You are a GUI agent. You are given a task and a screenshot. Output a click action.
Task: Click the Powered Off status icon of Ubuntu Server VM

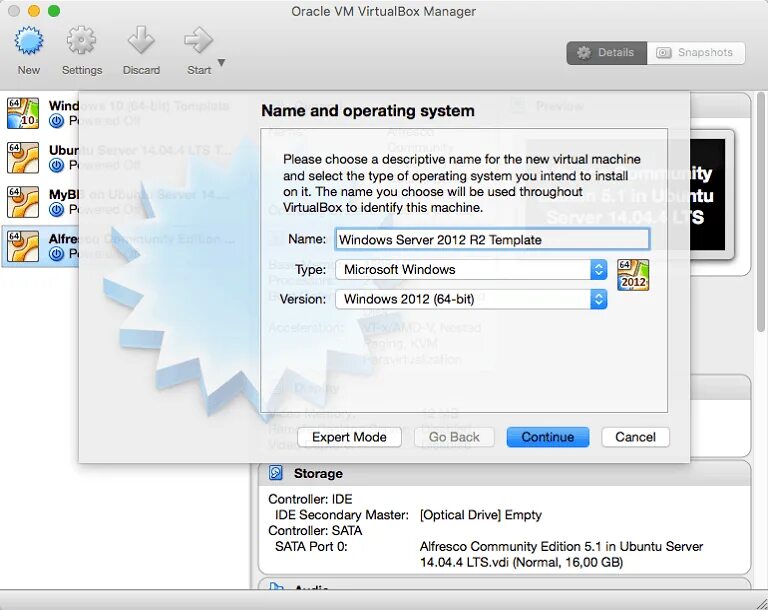pyautogui.click(x=56, y=165)
